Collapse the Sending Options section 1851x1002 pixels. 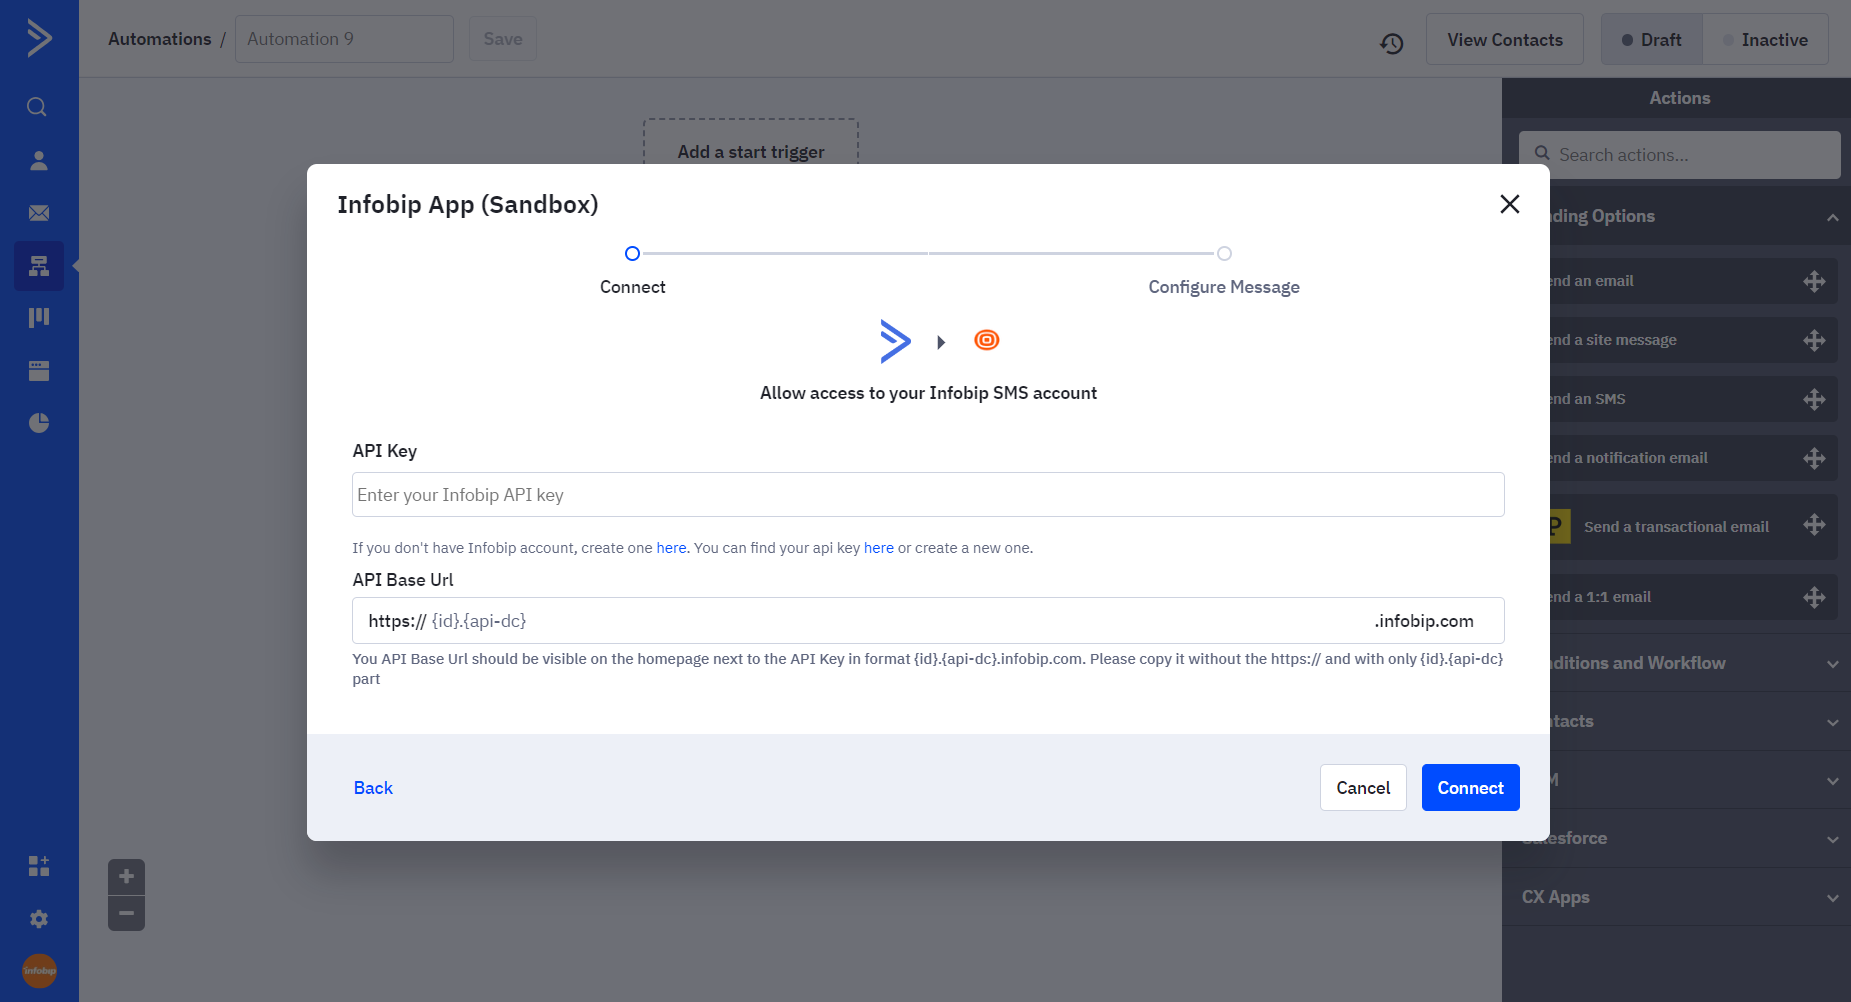1832,217
